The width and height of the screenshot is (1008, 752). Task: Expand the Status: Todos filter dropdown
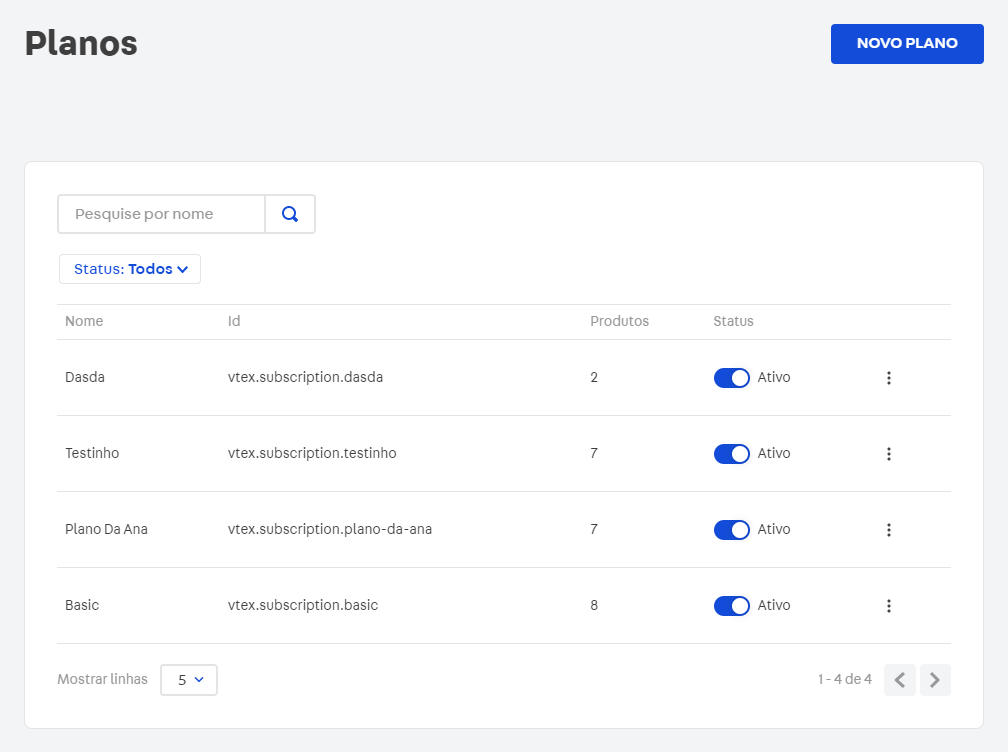[x=130, y=269]
